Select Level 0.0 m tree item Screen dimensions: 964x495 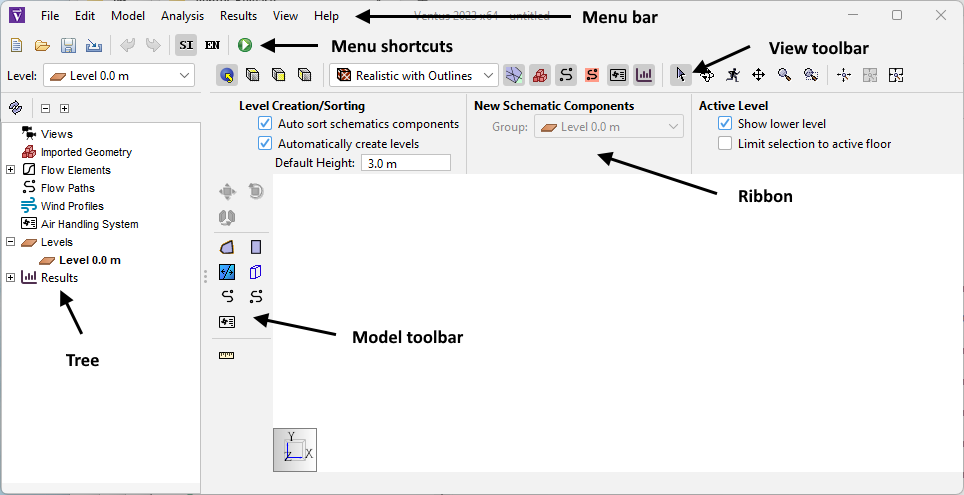(89, 260)
